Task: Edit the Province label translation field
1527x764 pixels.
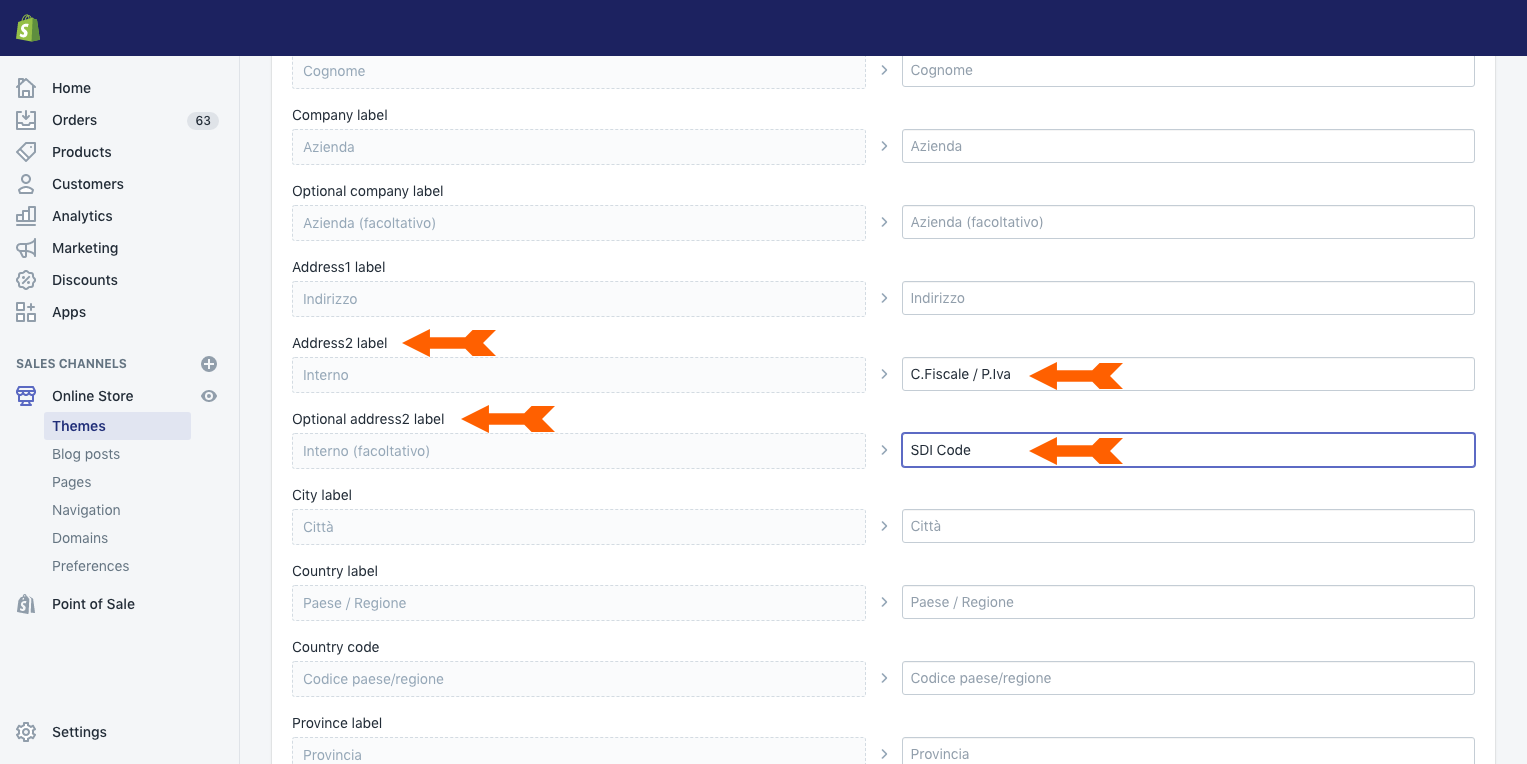Action: [x=1188, y=752]
